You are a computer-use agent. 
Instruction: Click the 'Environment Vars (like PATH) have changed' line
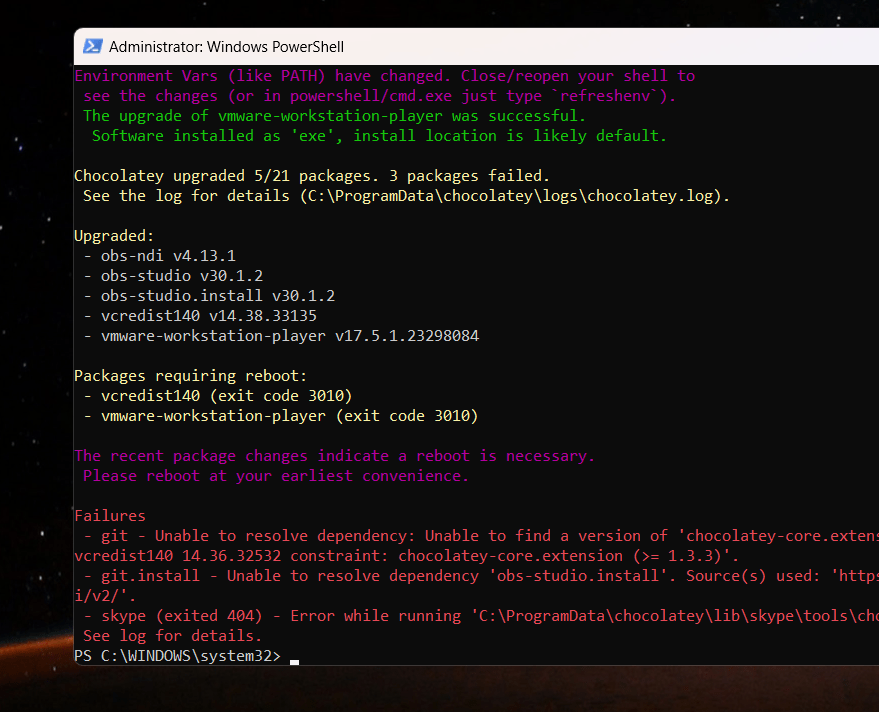point(385,76)
